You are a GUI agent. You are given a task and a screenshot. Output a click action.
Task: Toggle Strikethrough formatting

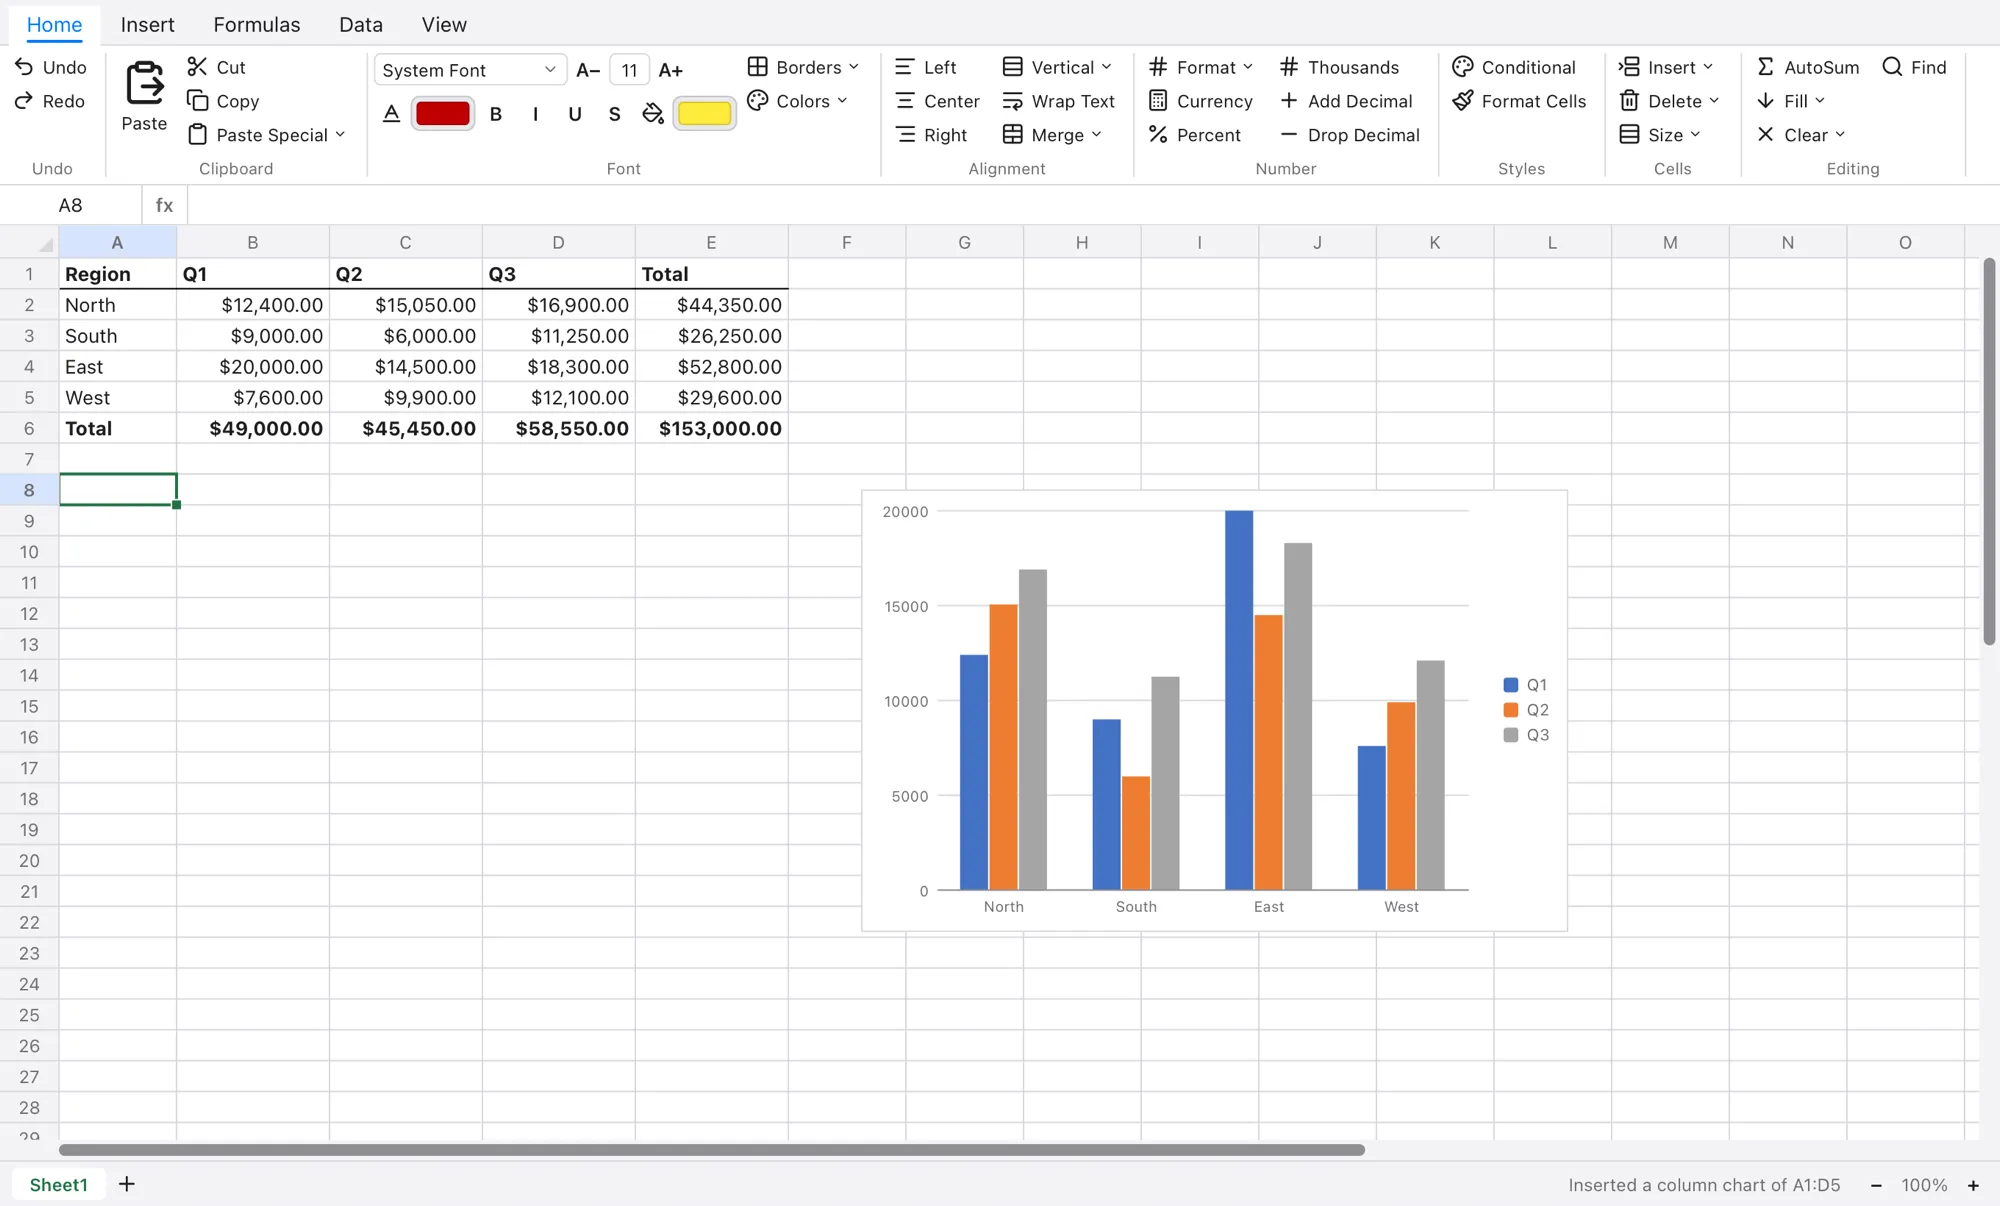(x=615, y=114)
